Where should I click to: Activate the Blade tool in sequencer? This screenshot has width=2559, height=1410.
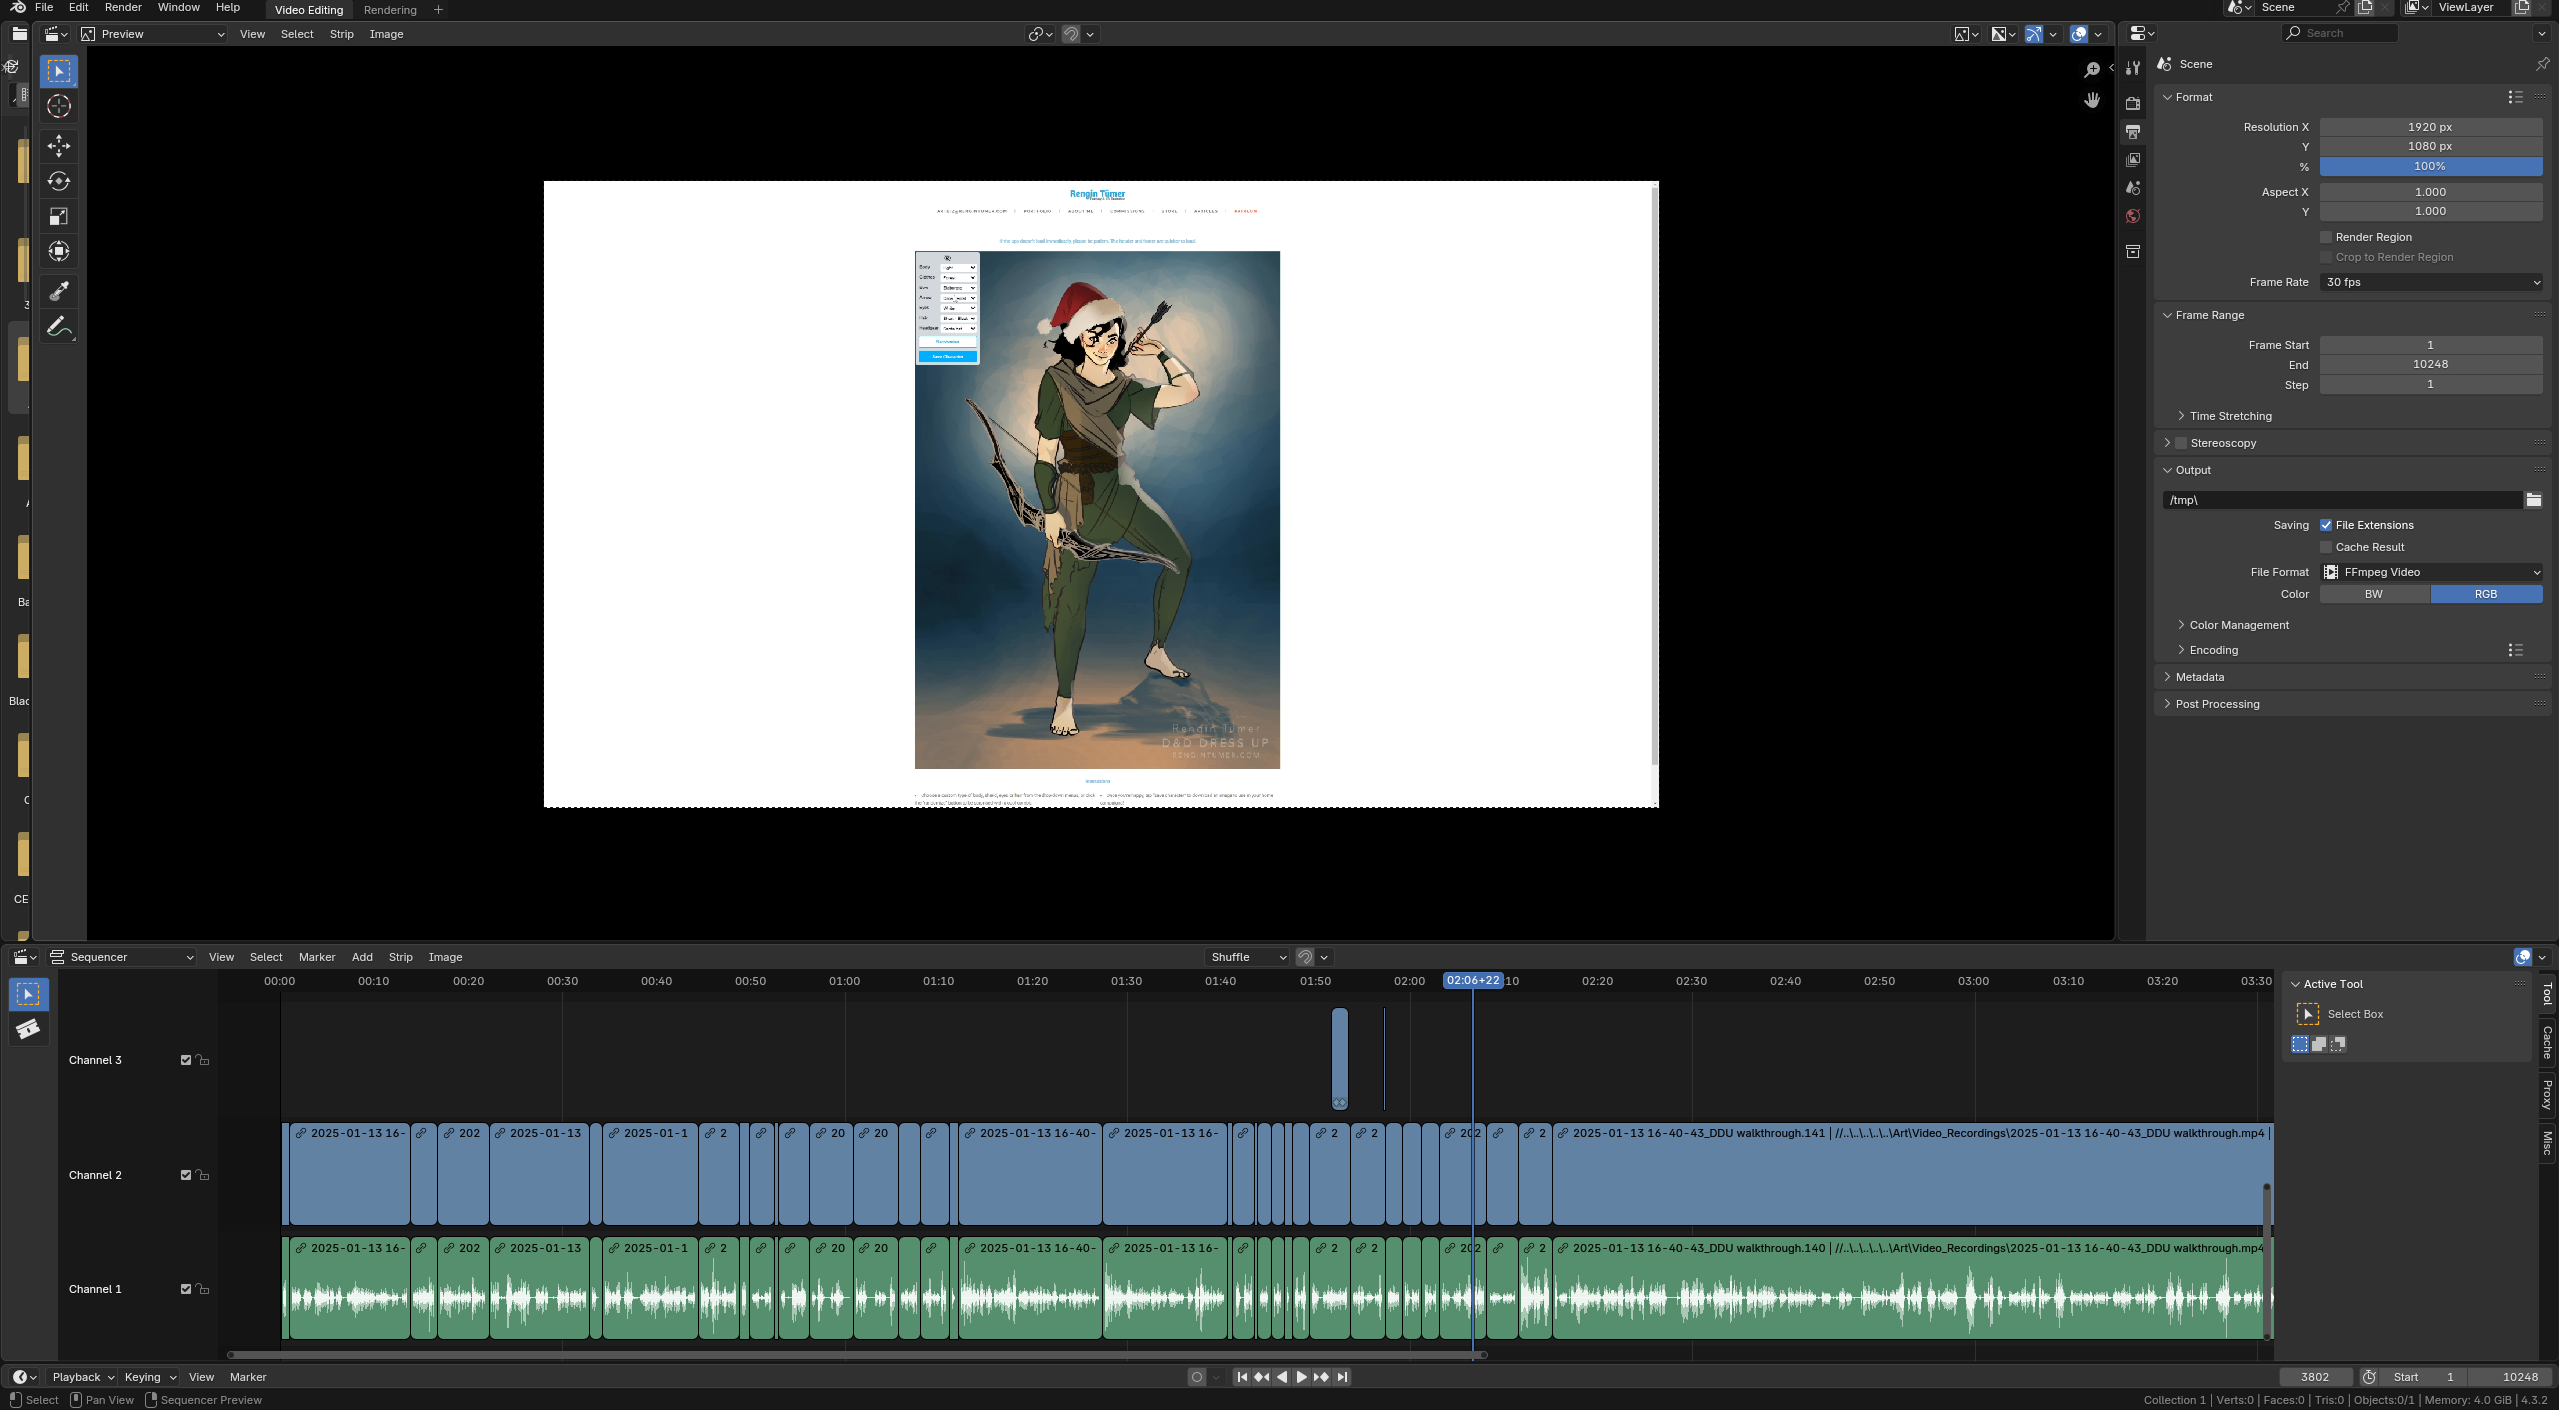point(28,1029)
